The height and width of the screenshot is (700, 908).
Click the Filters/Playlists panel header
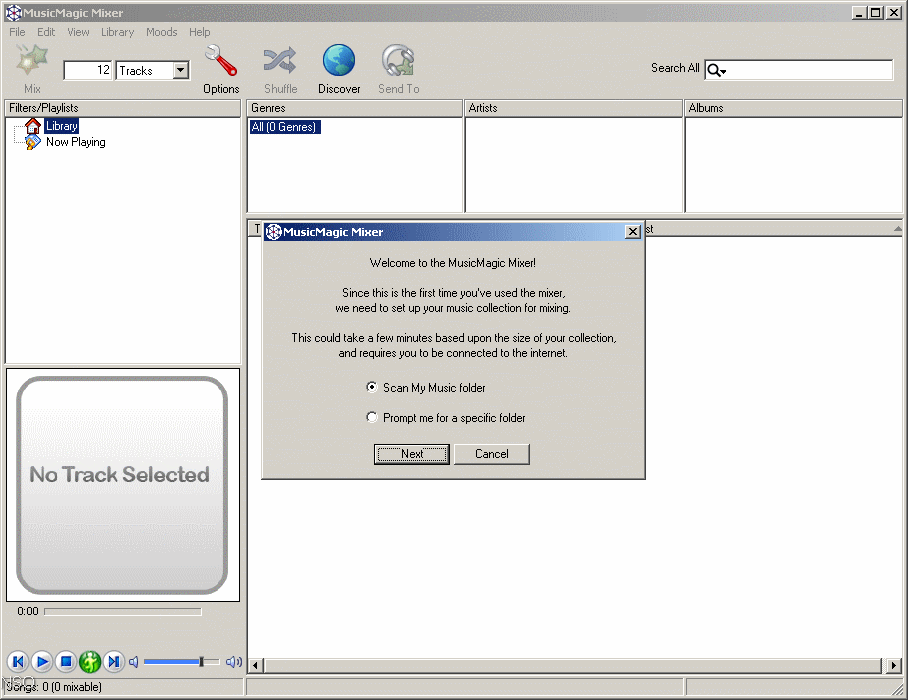point(123,108)
